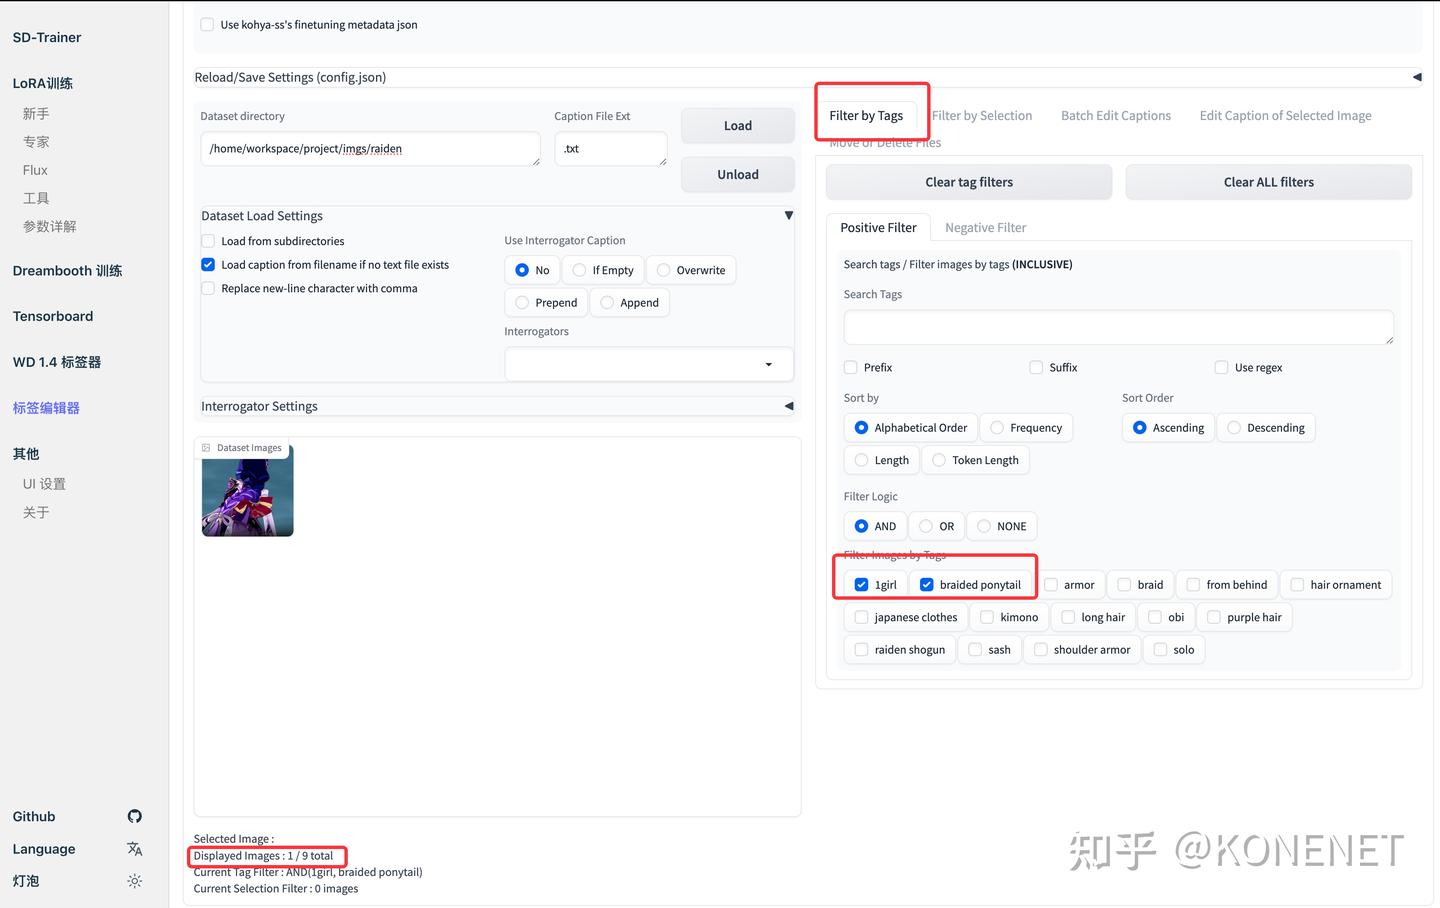1440x908 pixels.
Task: Collapse the Dataset Load Settings section
Action: pyautogui.click(x=788, y=214)
